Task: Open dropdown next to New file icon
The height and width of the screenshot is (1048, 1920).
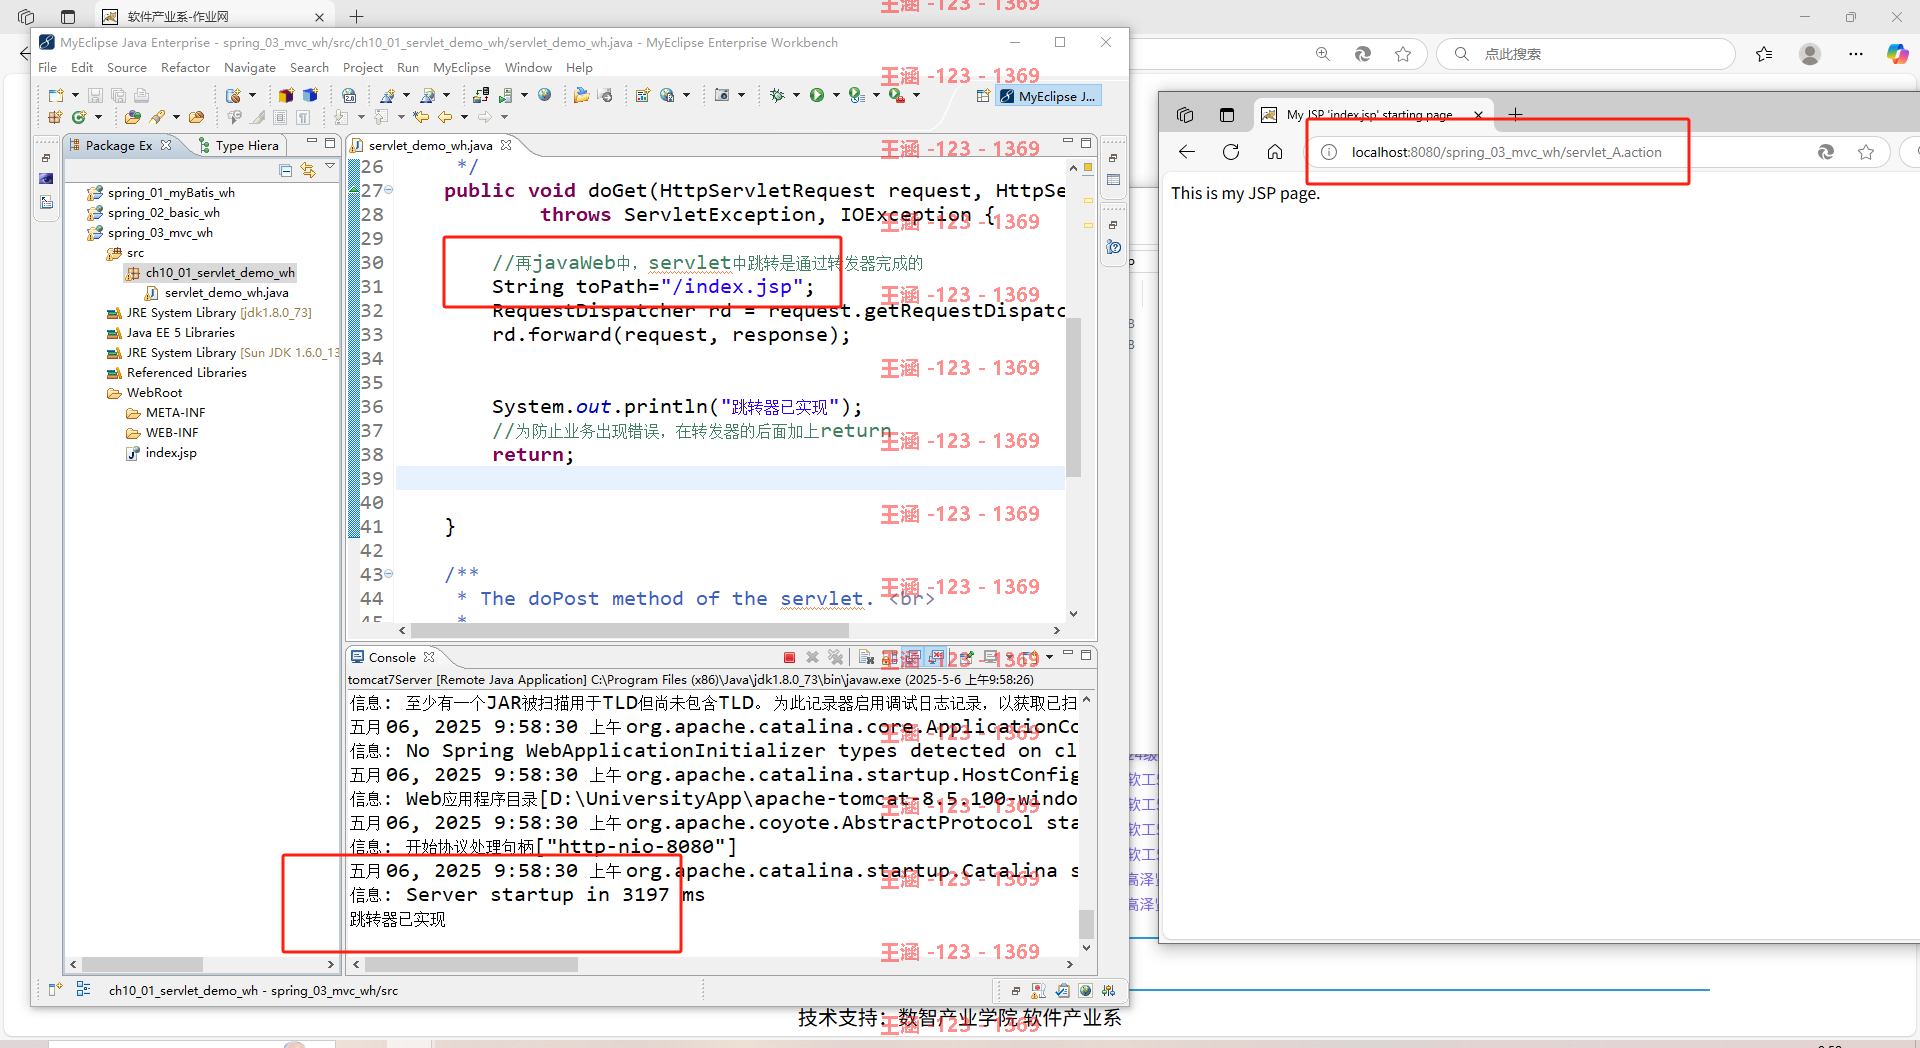Action: [75, 95]
